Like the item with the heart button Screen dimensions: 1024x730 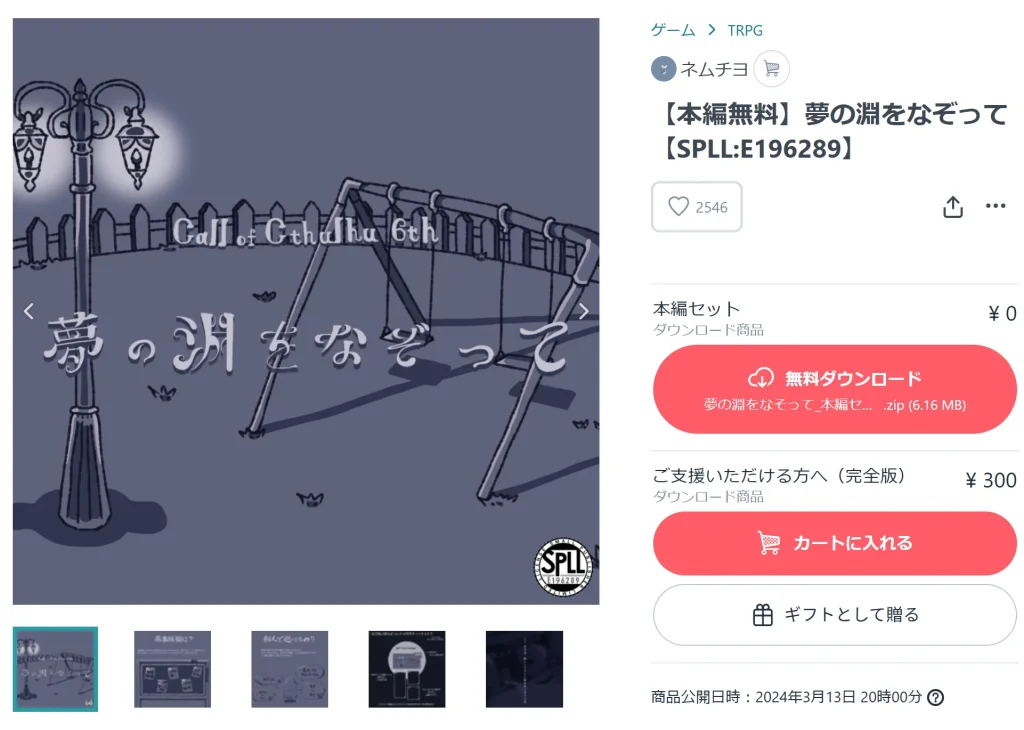[696, 207]
